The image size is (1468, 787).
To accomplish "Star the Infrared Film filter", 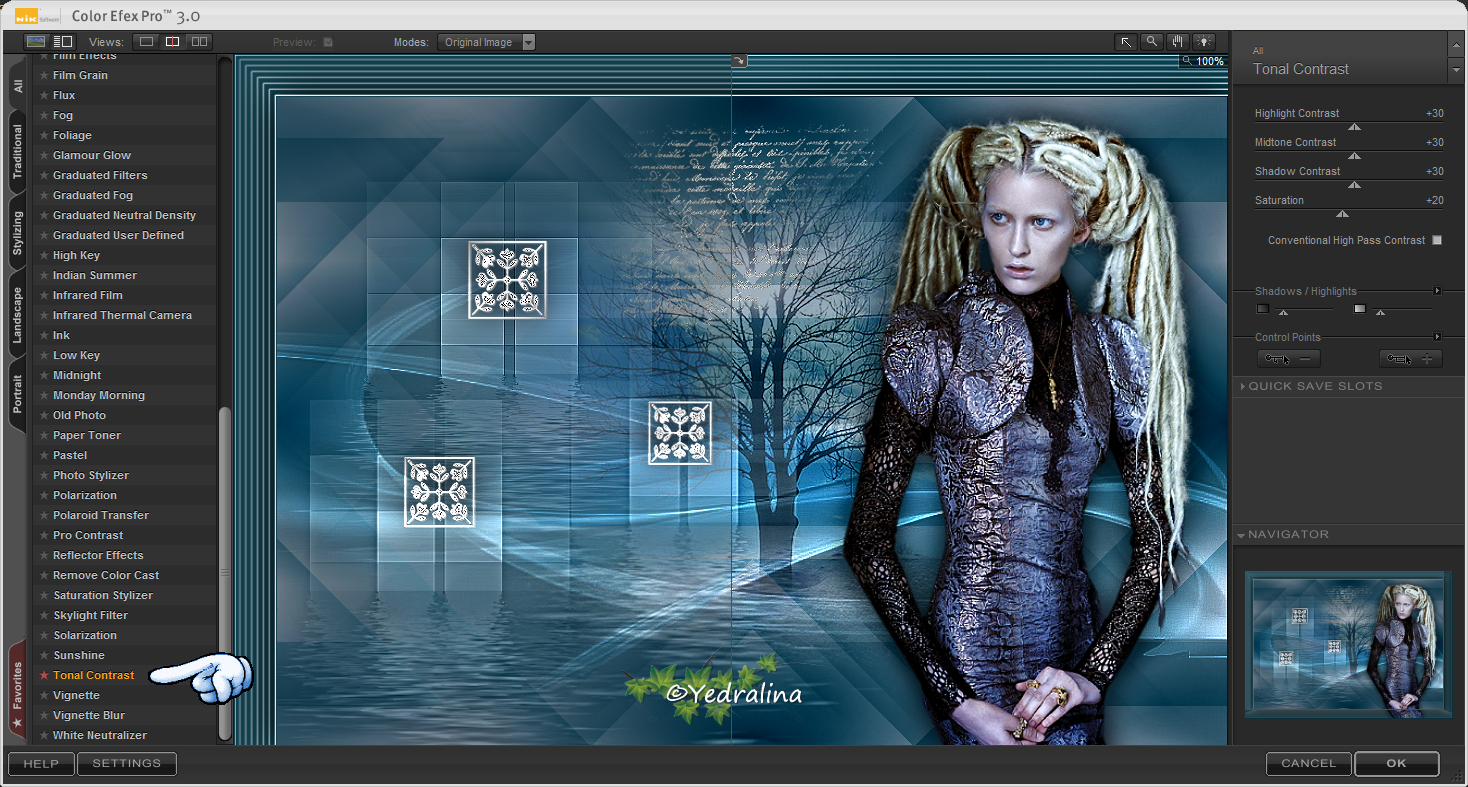I will point(44,295).
